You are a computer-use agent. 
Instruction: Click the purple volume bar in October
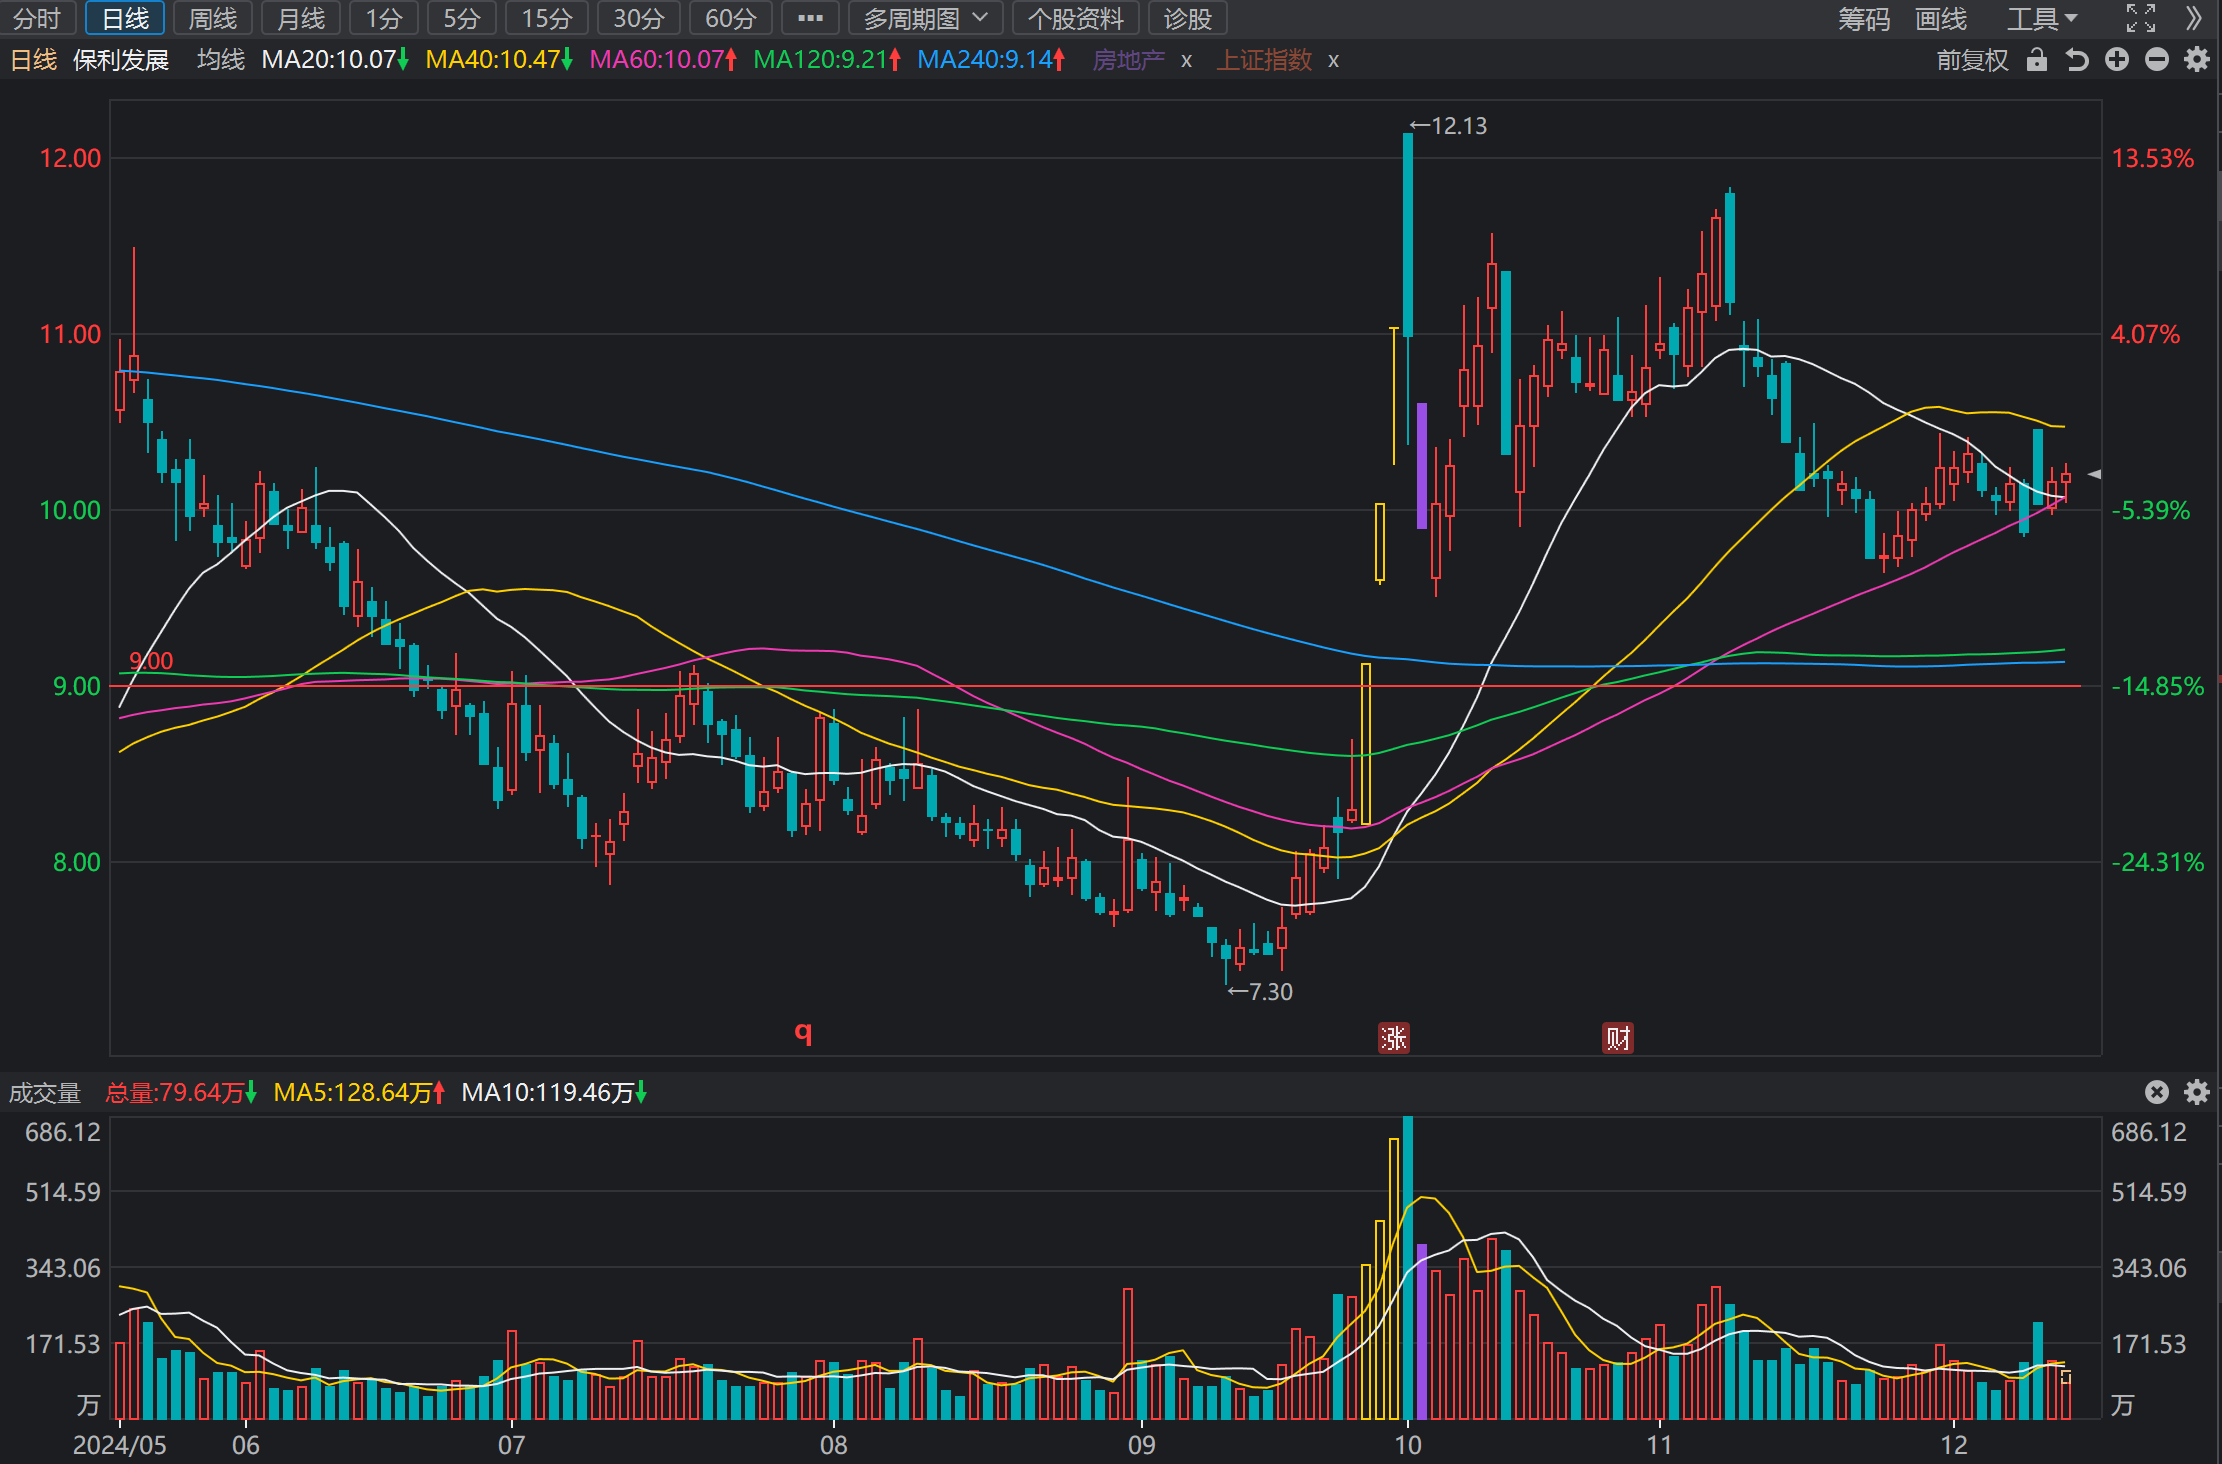(1421, 1332)
